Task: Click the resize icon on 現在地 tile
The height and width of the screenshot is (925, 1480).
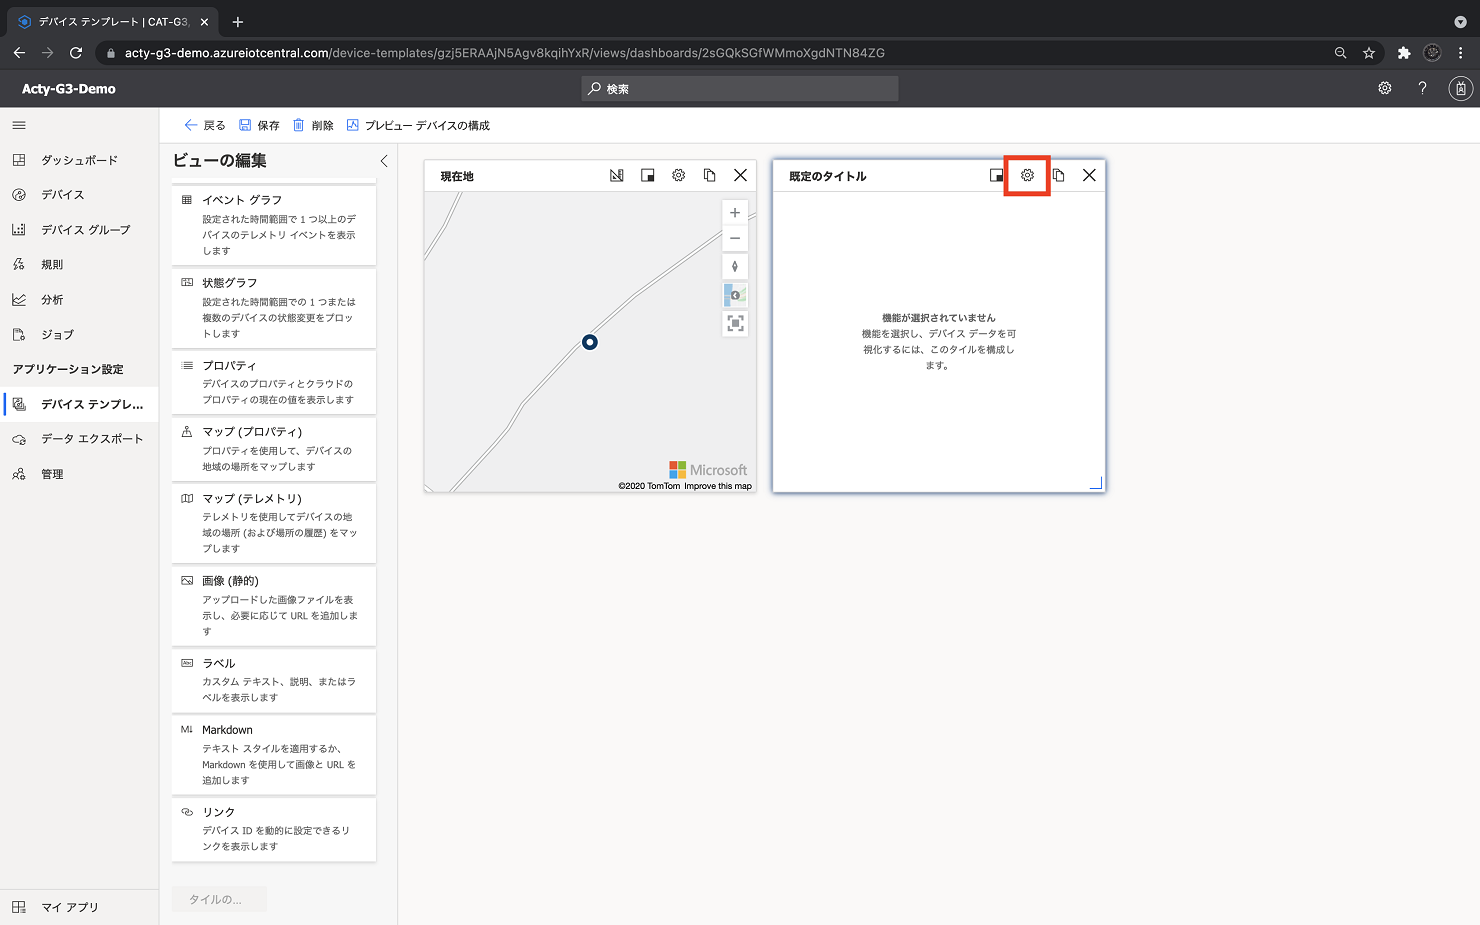Action: coord(647,175)
